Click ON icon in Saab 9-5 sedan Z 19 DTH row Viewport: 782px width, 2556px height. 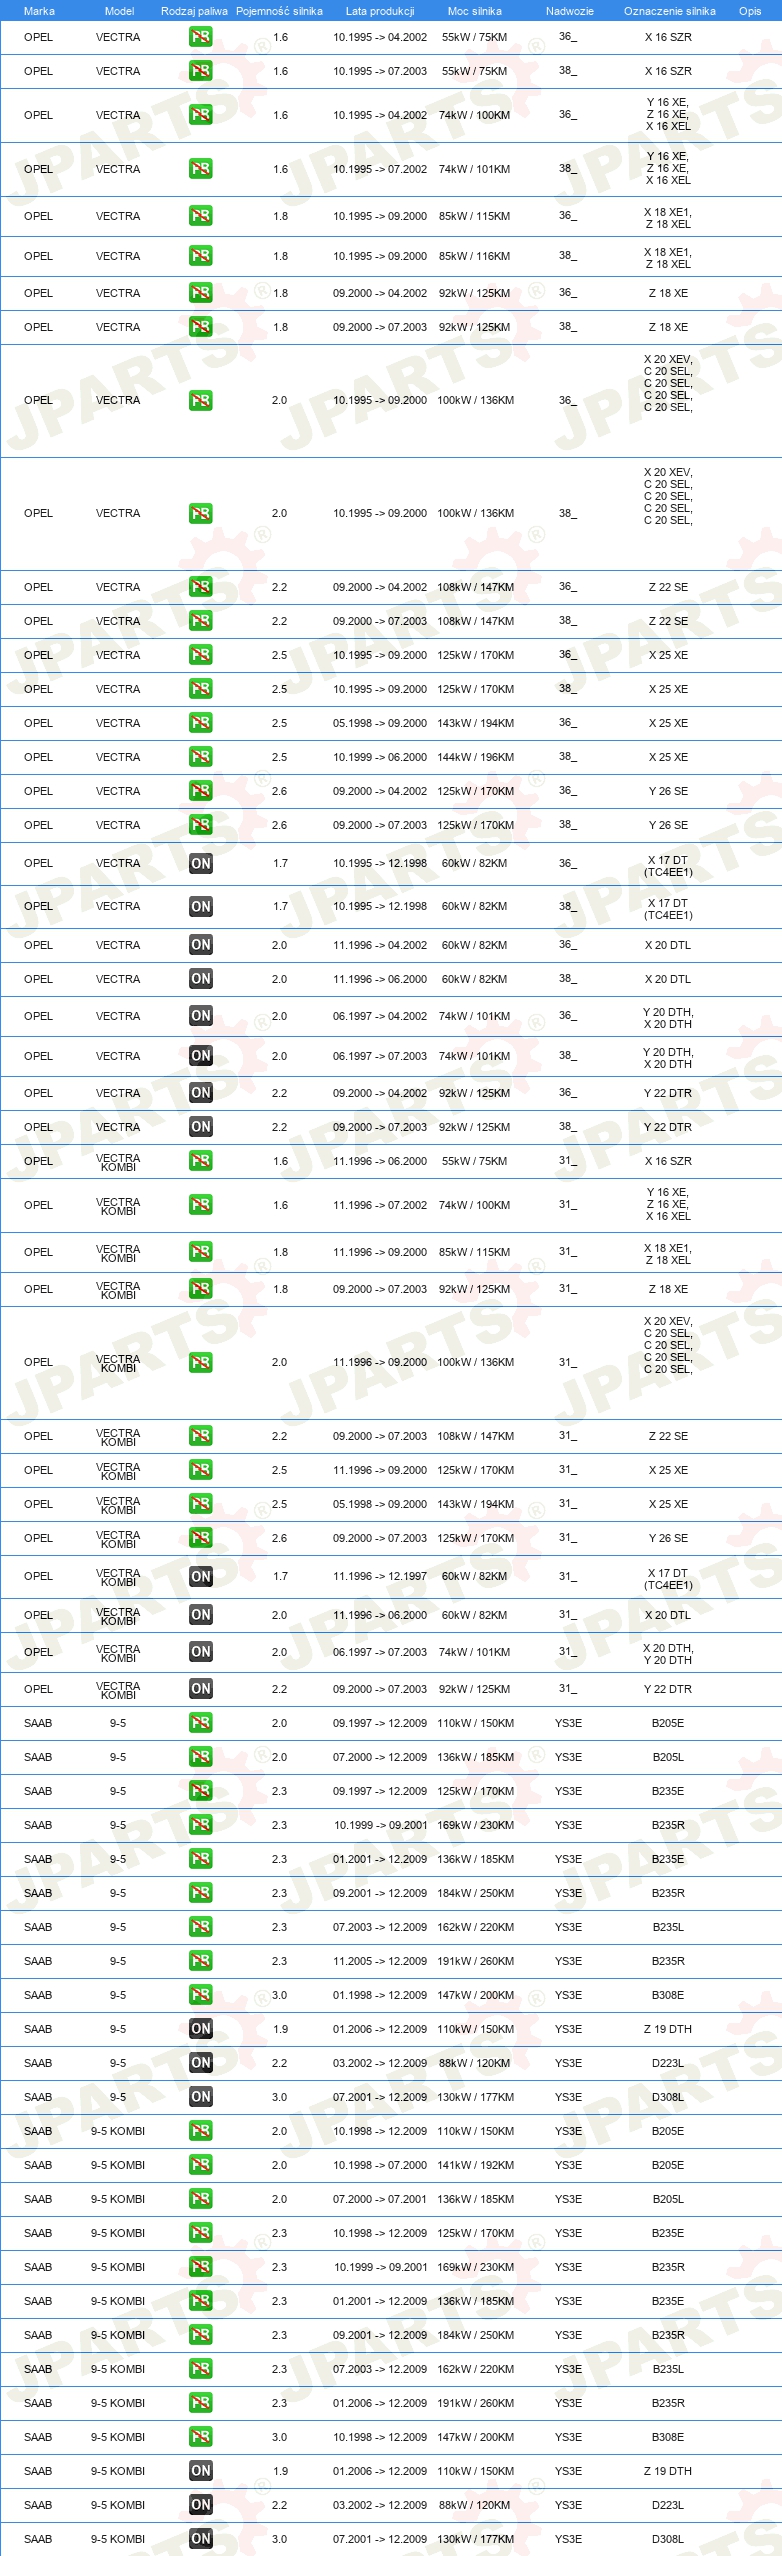tap(200, 2029)
